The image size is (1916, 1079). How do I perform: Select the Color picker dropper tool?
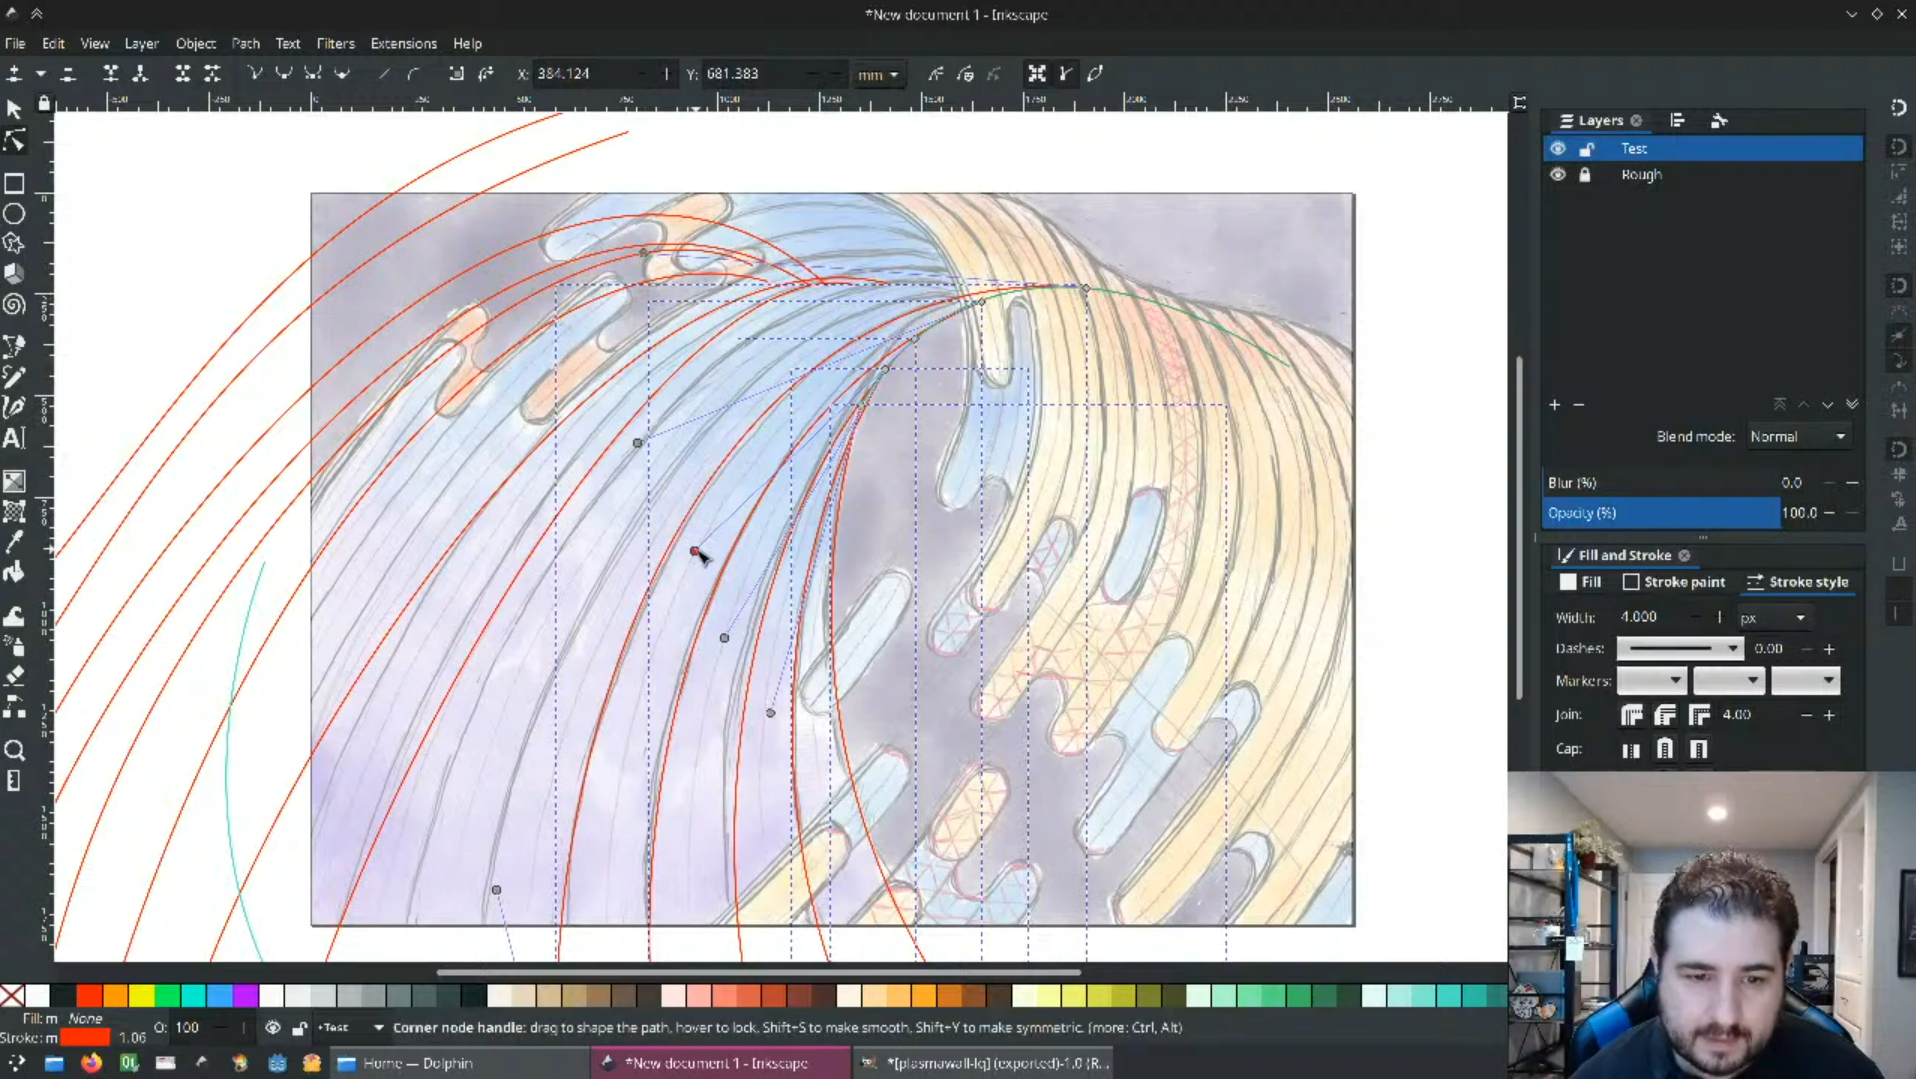(14, 542)
